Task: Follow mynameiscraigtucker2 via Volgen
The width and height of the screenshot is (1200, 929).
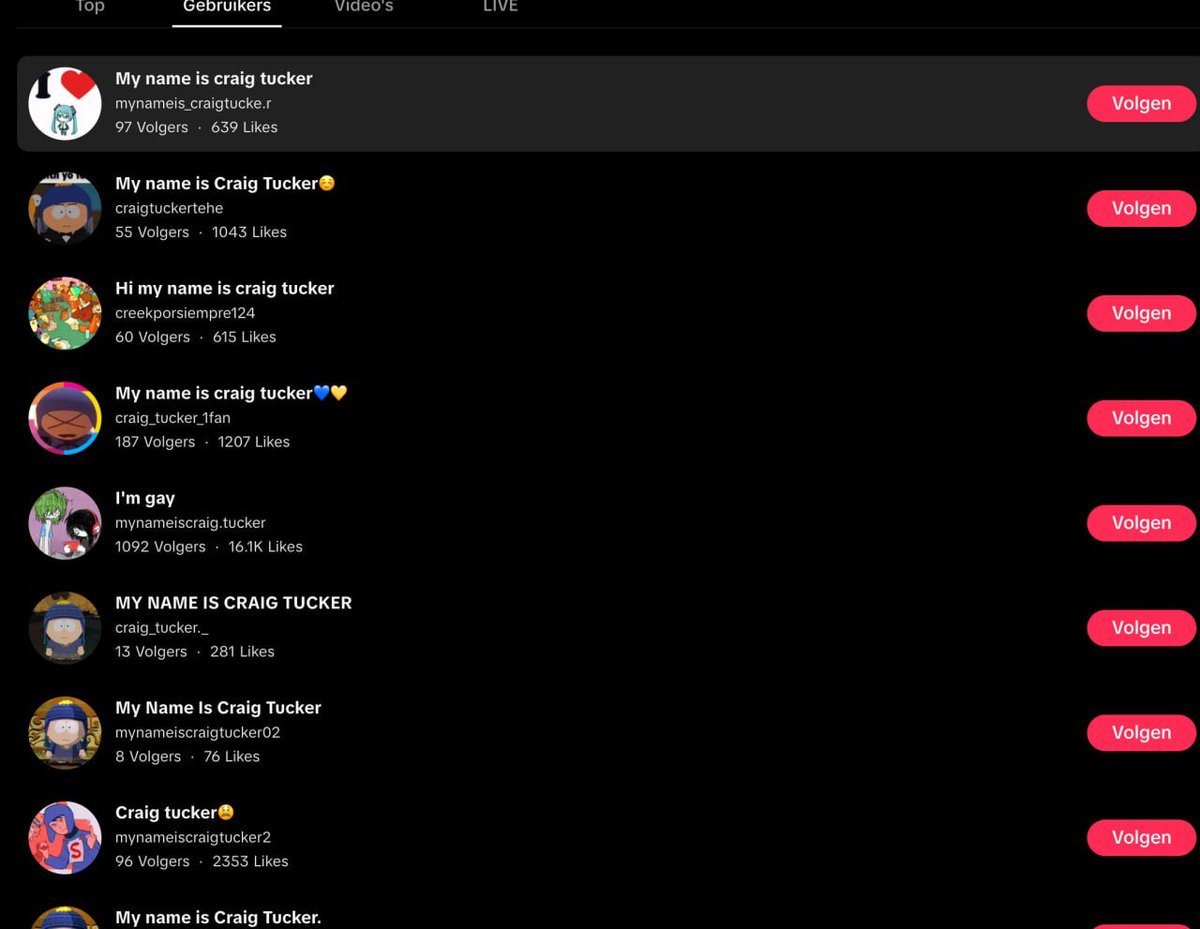Action: coord(1141,838)
